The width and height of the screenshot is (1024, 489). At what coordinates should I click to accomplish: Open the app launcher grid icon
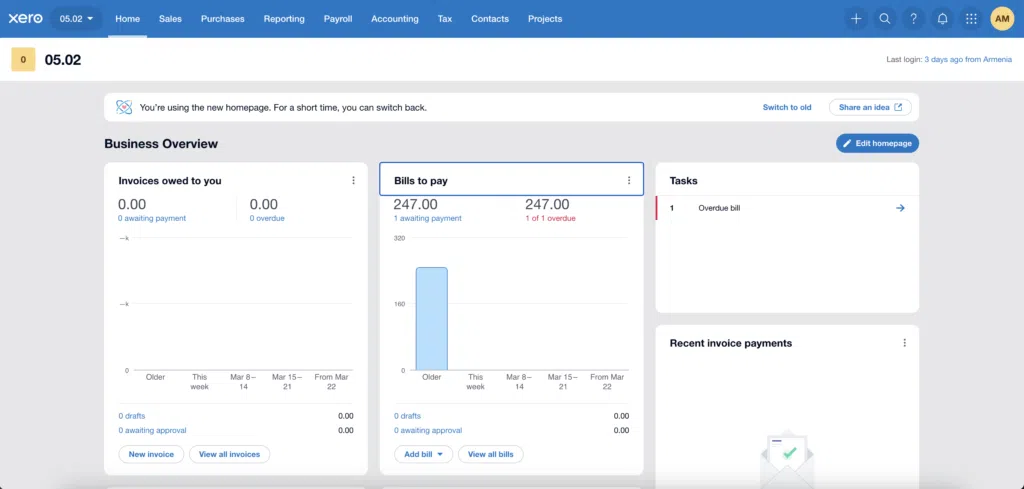tap(971, 19)
